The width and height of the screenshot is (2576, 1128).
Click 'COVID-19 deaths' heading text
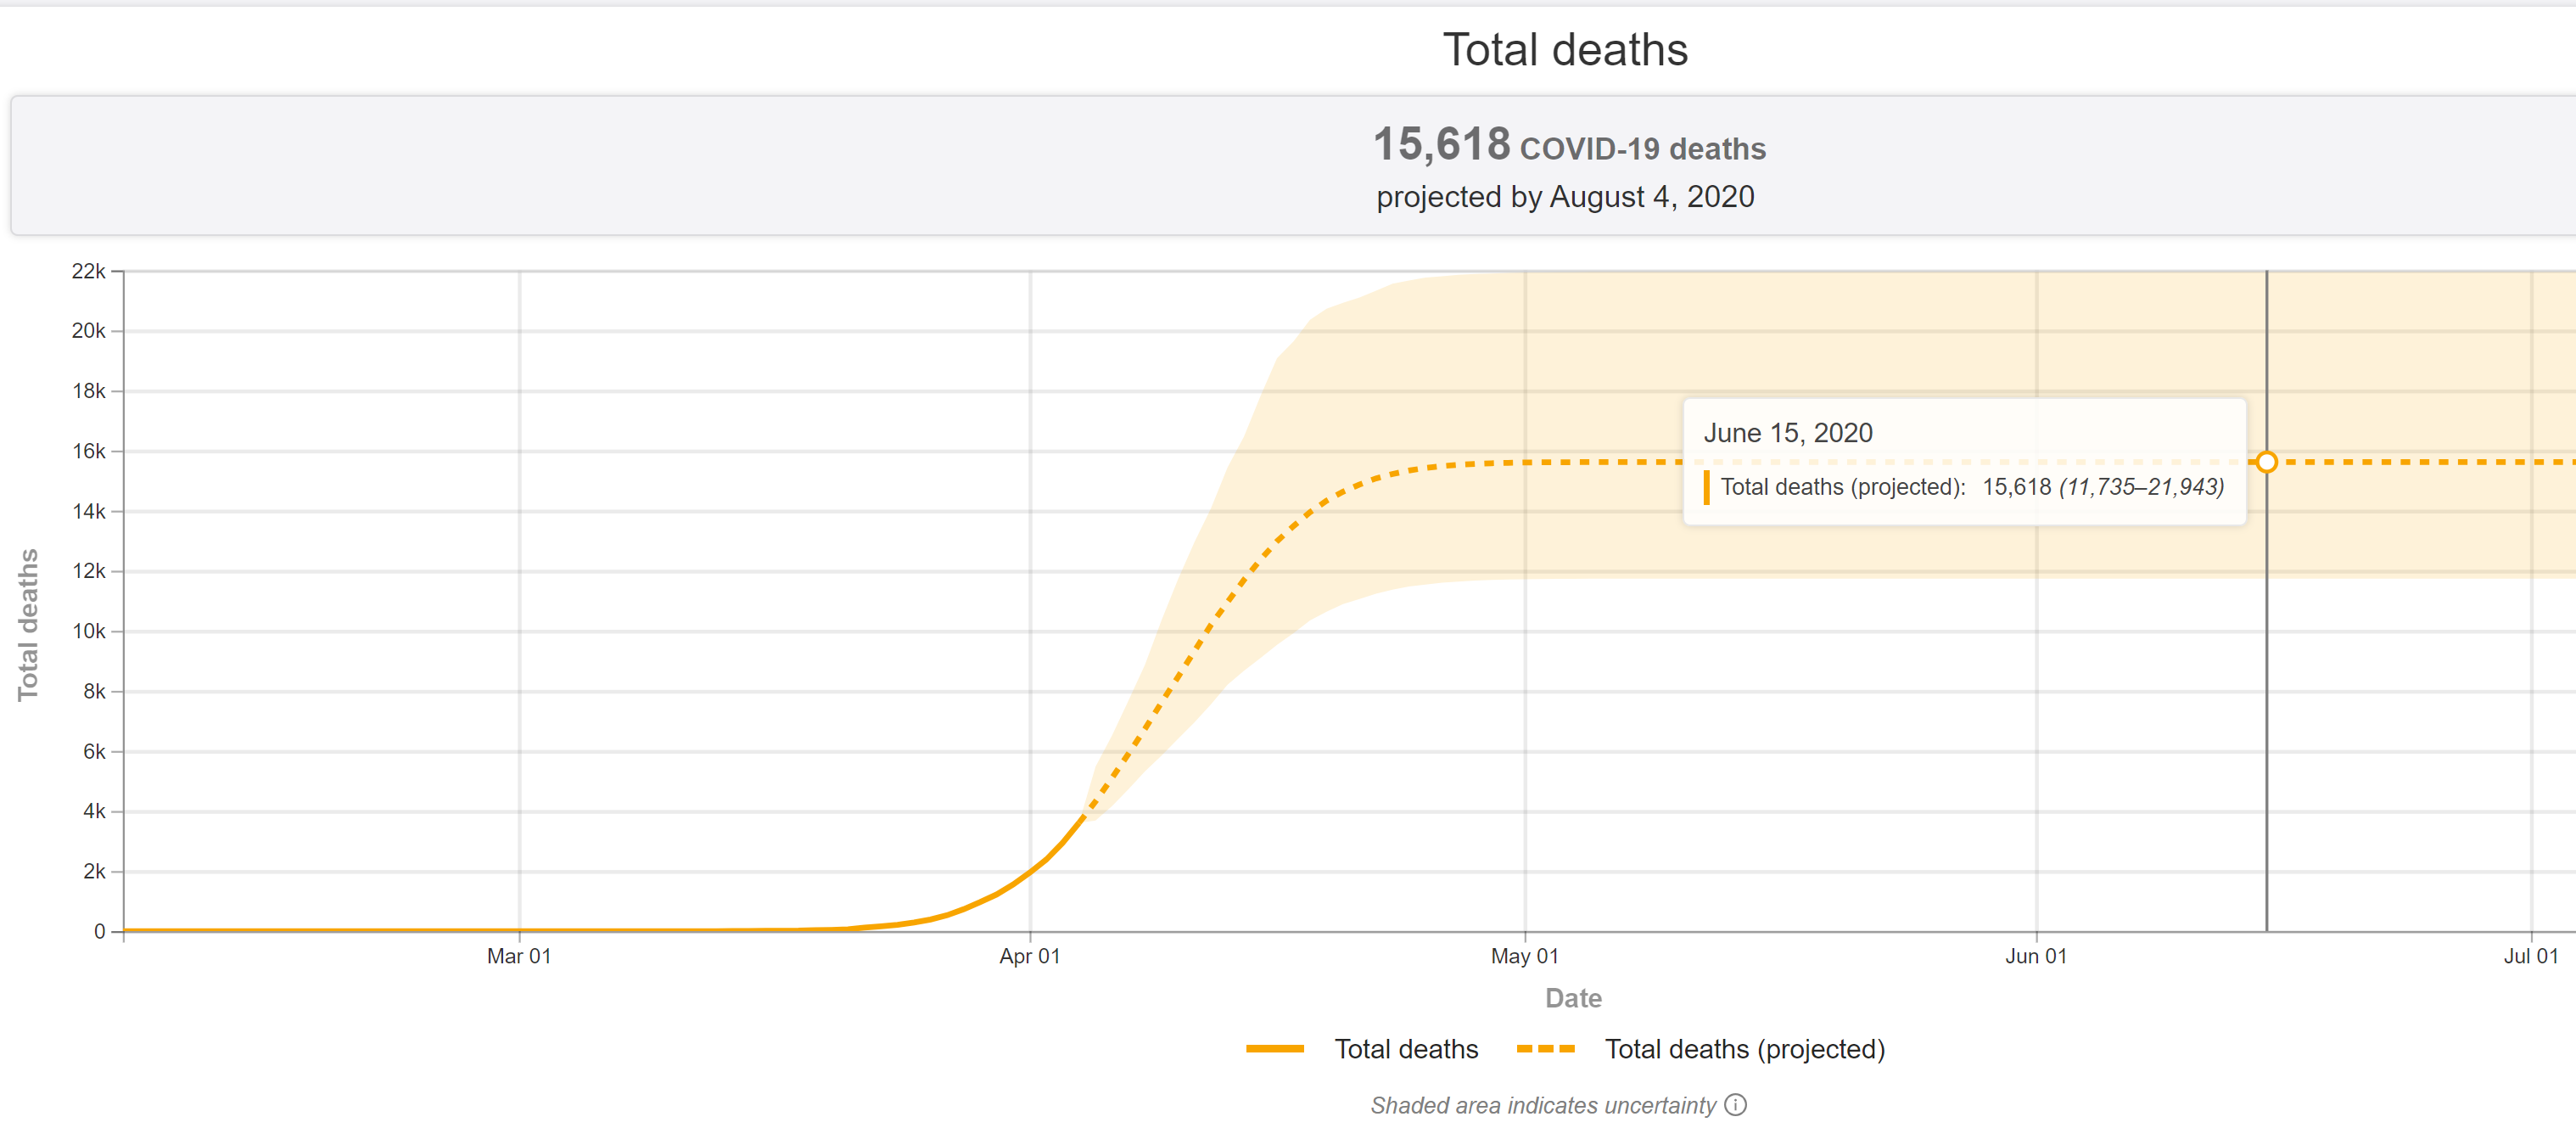(x=1643, y=149)
